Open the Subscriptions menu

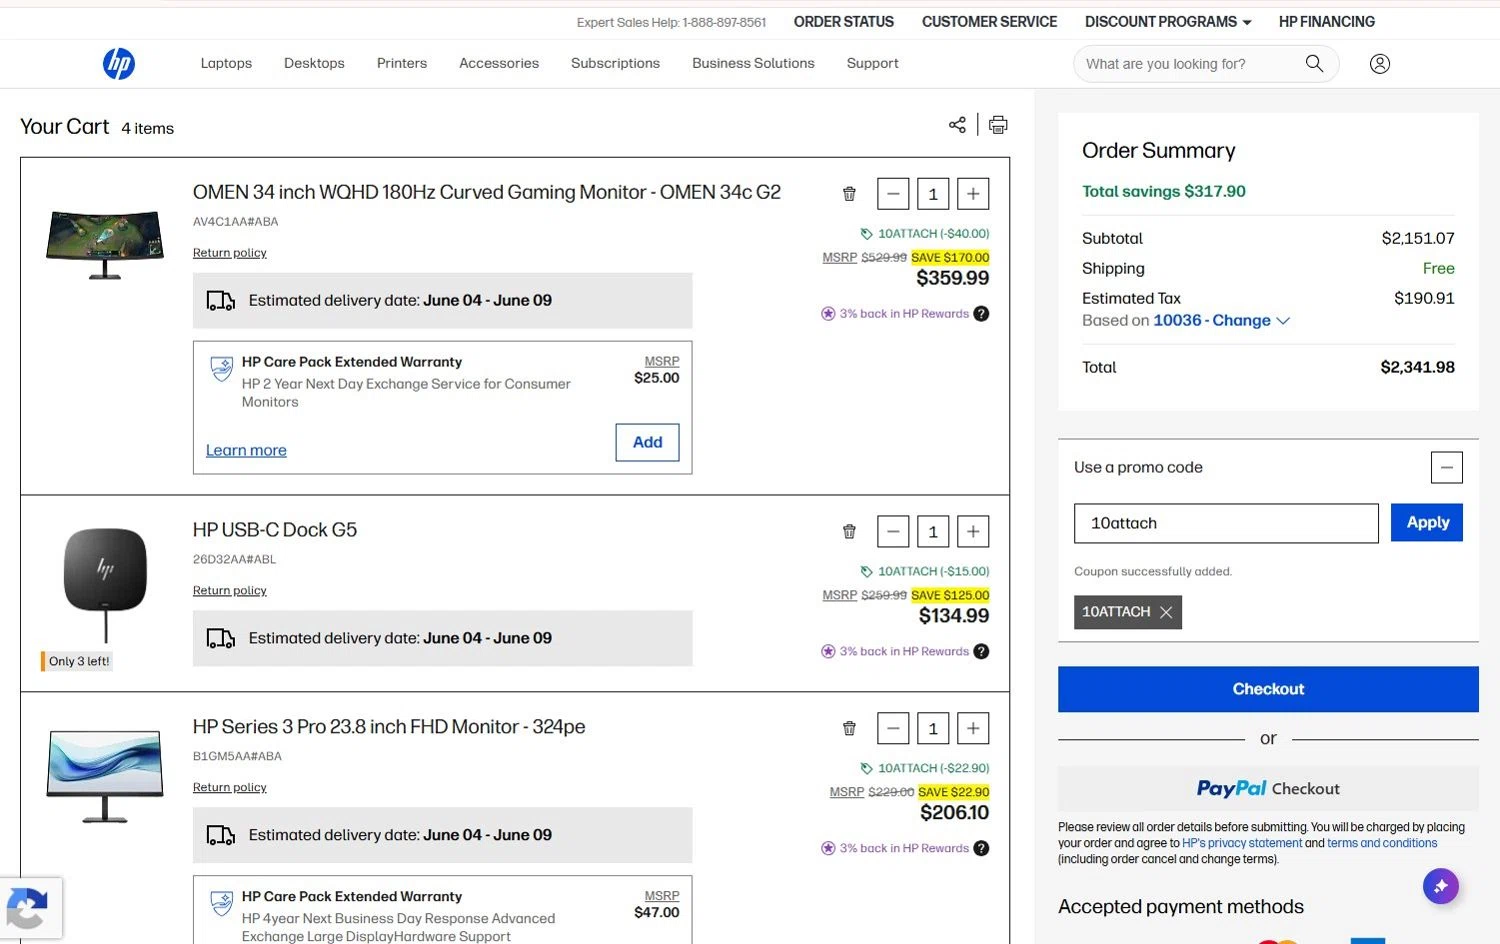(615, 63)
